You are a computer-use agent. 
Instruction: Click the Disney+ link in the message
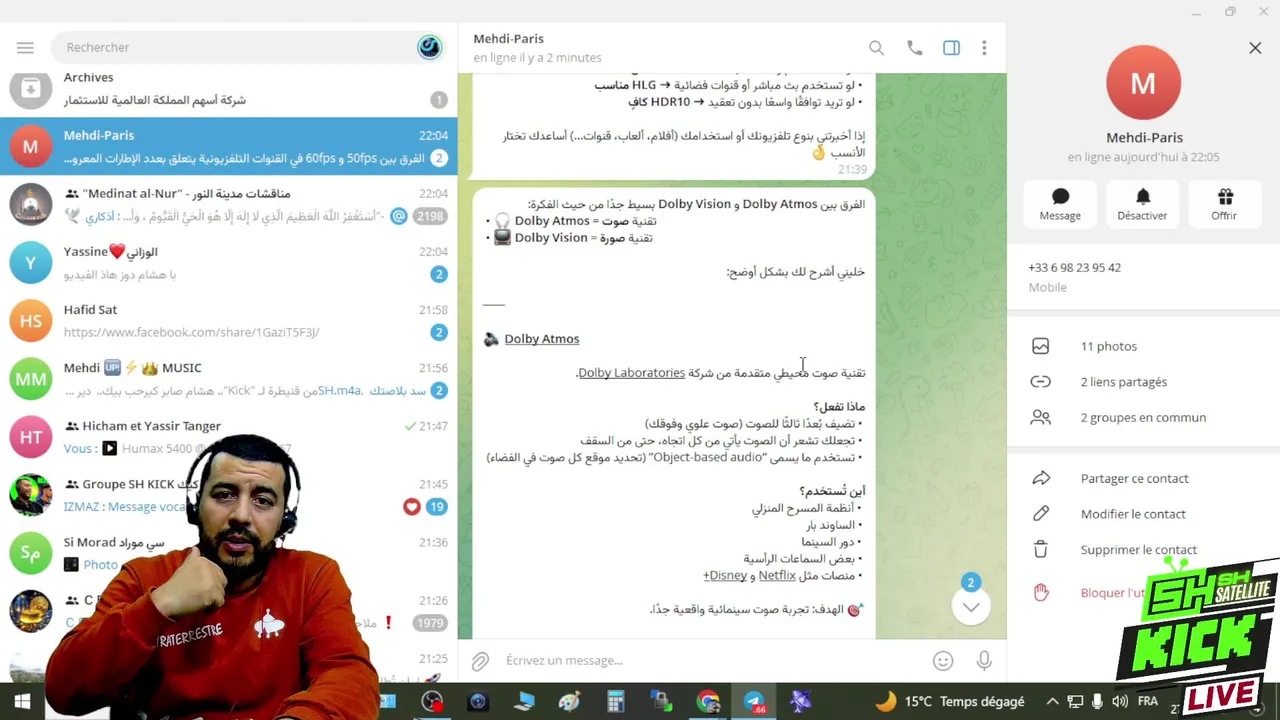pos(725,576)
